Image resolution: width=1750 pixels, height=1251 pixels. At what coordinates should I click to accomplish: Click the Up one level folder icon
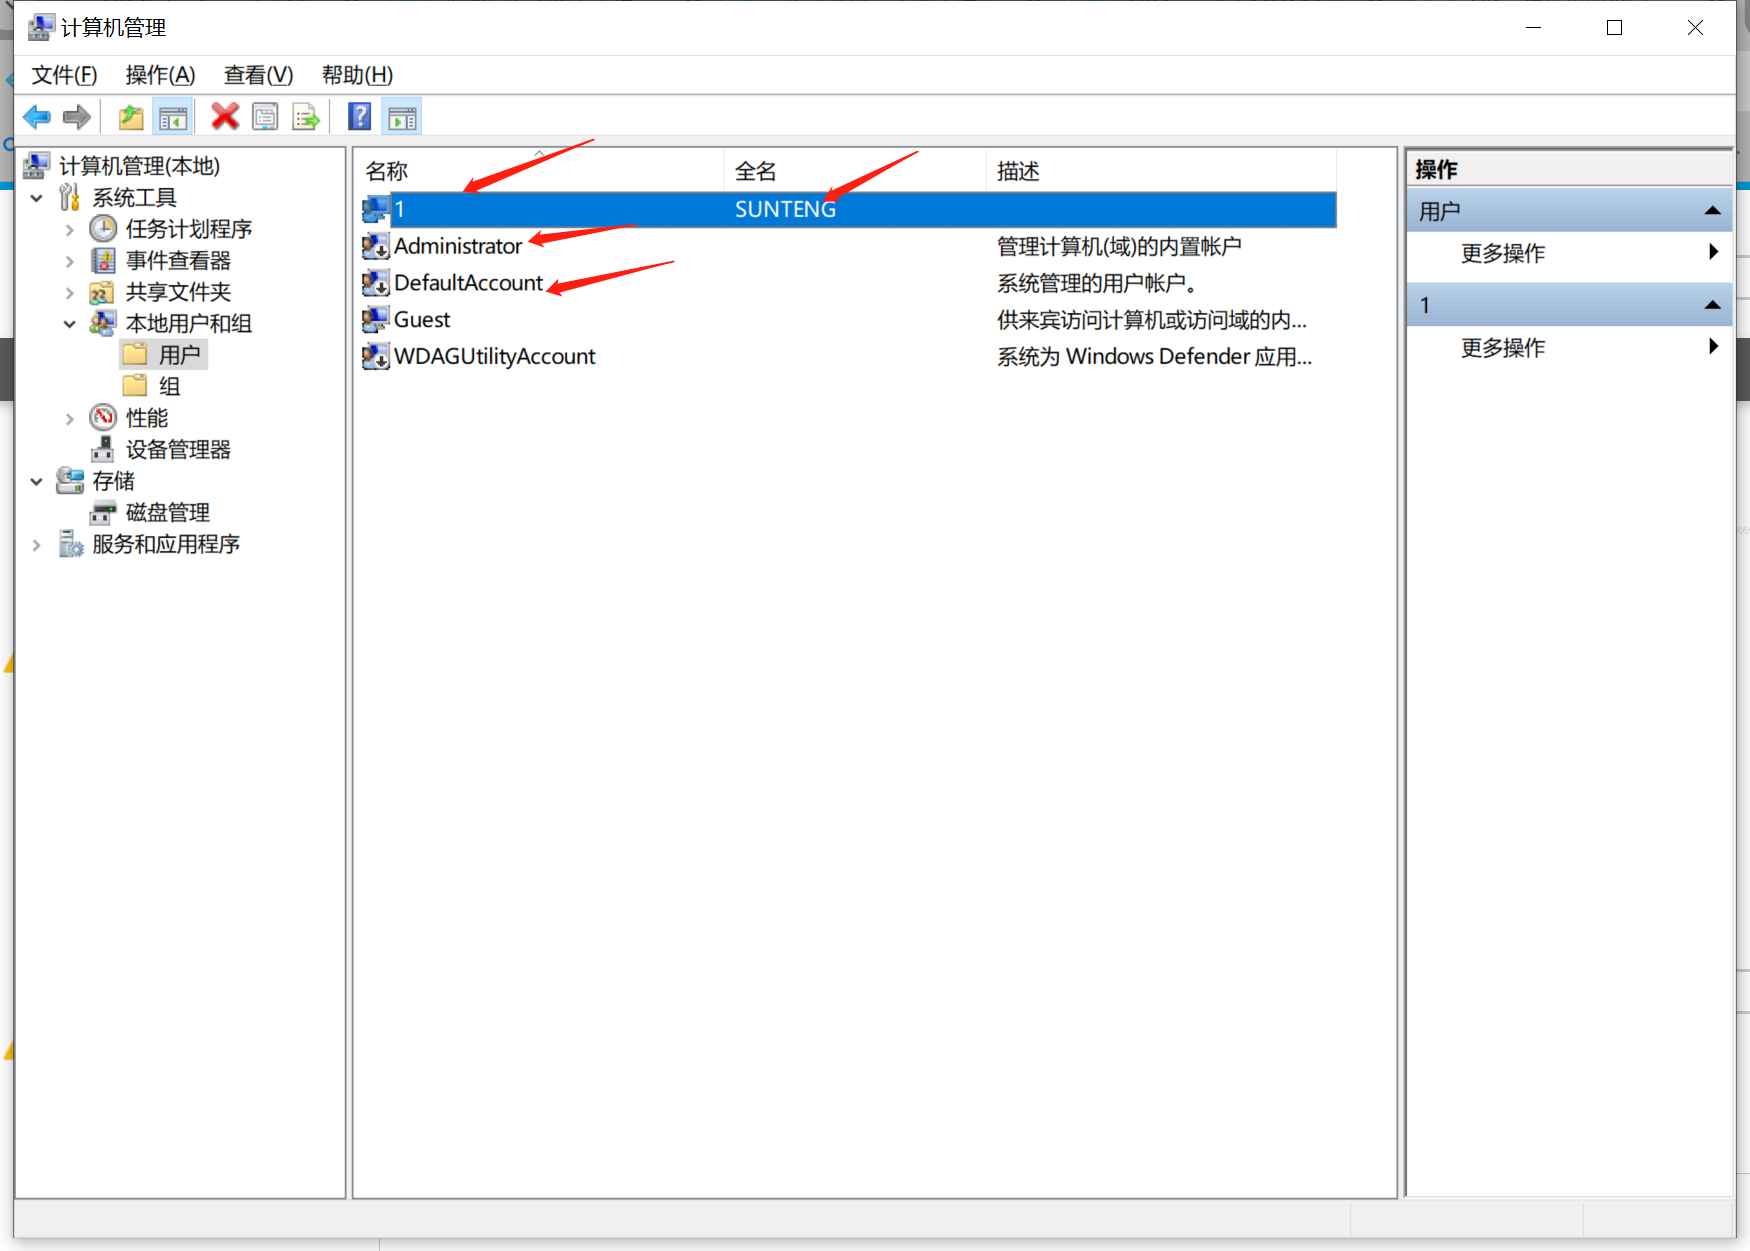click(131, 118)
